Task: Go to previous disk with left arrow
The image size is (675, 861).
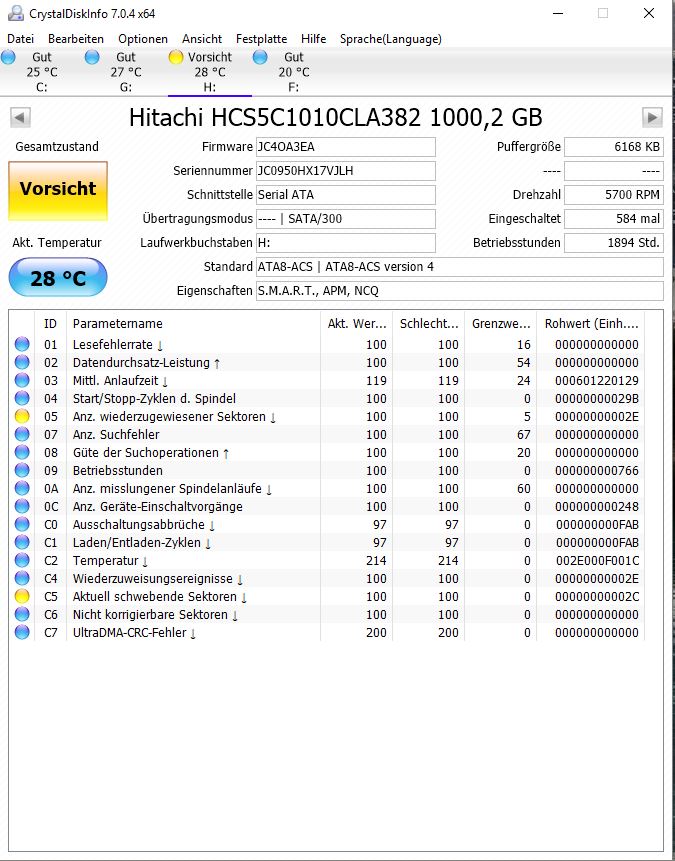Action: coord(20,117)
